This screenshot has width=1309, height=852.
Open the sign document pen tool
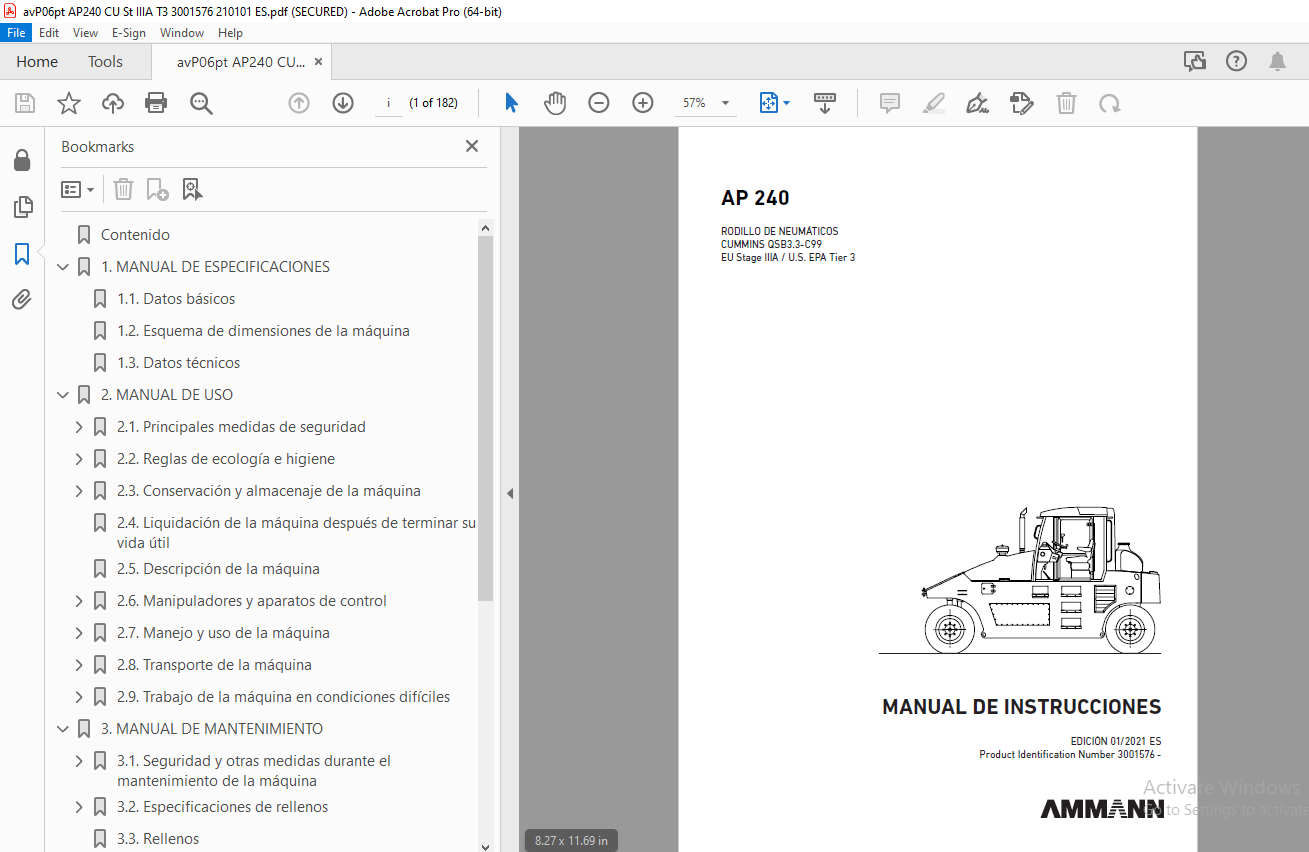(x=977, y=103)
